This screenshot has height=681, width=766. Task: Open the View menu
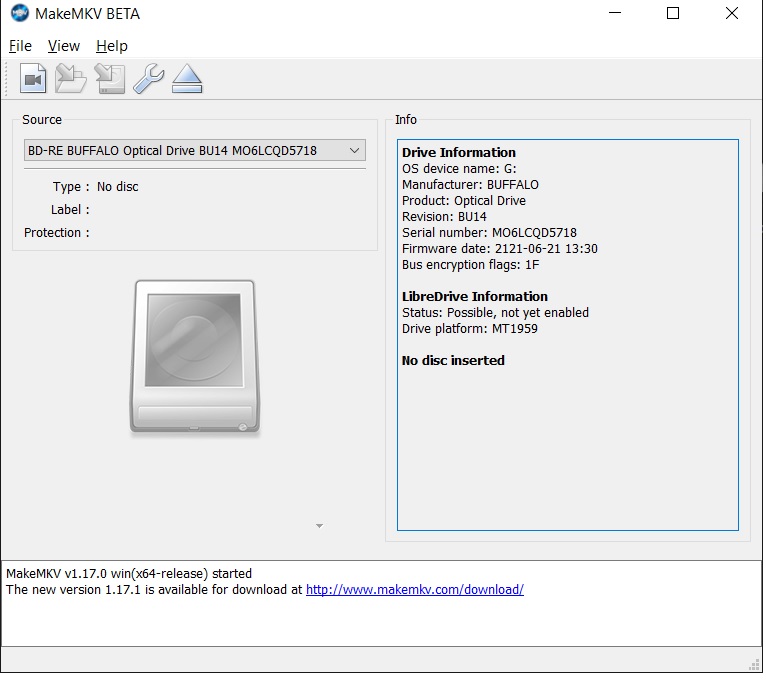[64, 46]
